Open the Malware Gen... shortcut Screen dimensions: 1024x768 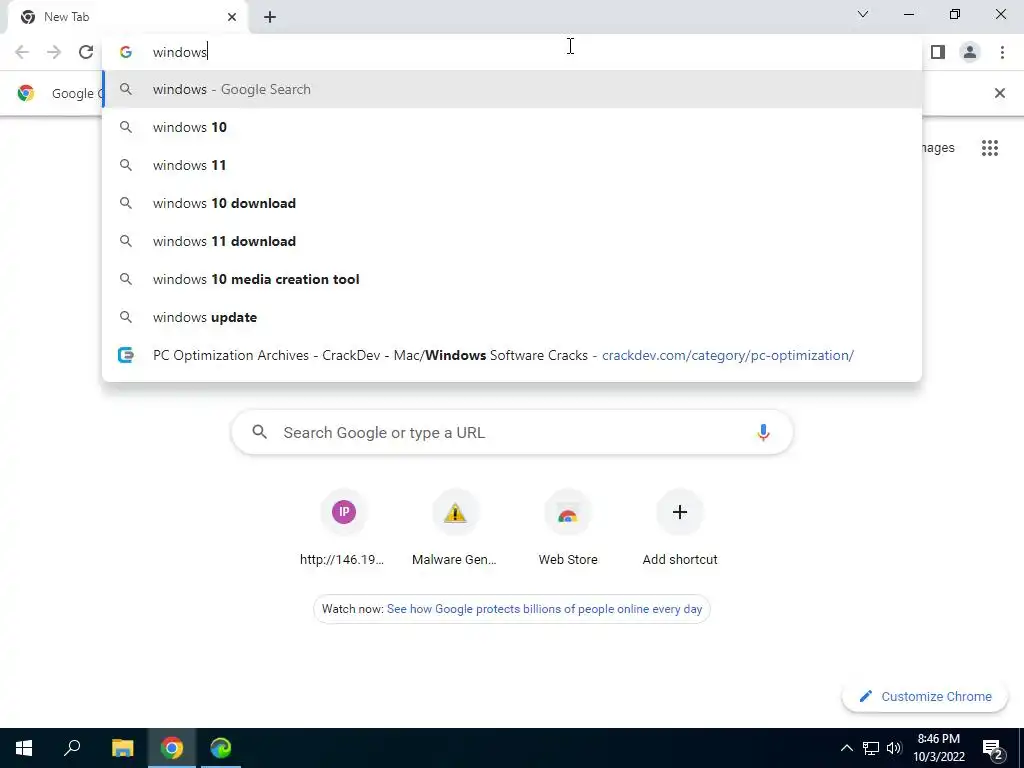click(455, 530)
